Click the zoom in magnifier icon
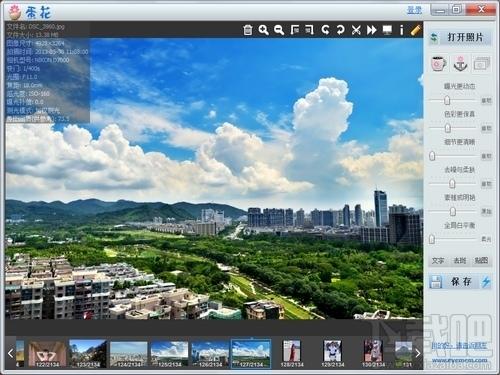The height and width of the screenshot is (375, 500). [263, 30]
